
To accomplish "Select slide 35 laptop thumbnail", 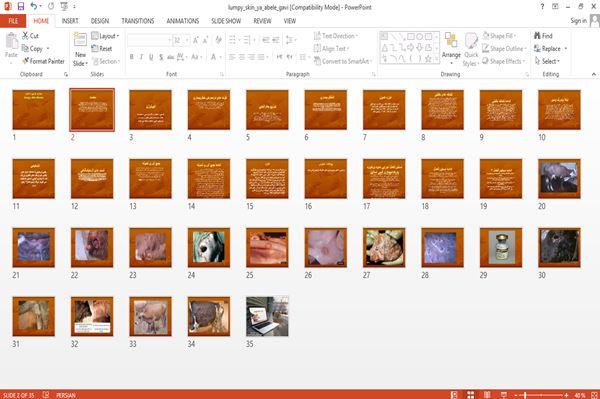I will click(x=267, y=316).
